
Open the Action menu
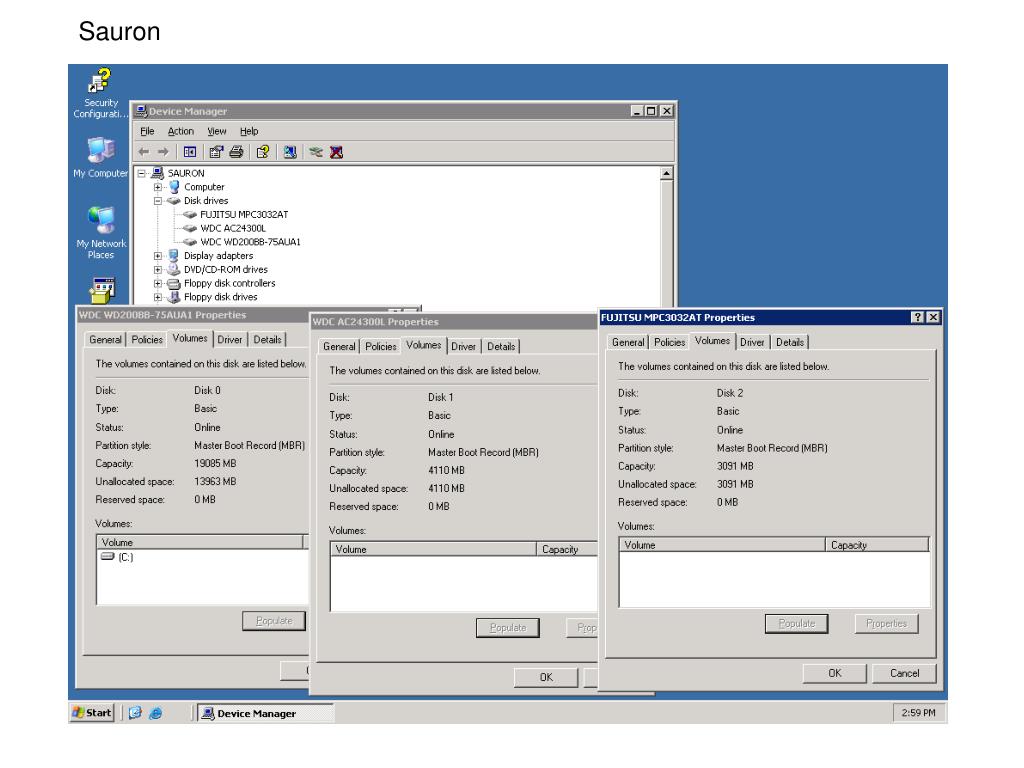click(x=181, y=131)
